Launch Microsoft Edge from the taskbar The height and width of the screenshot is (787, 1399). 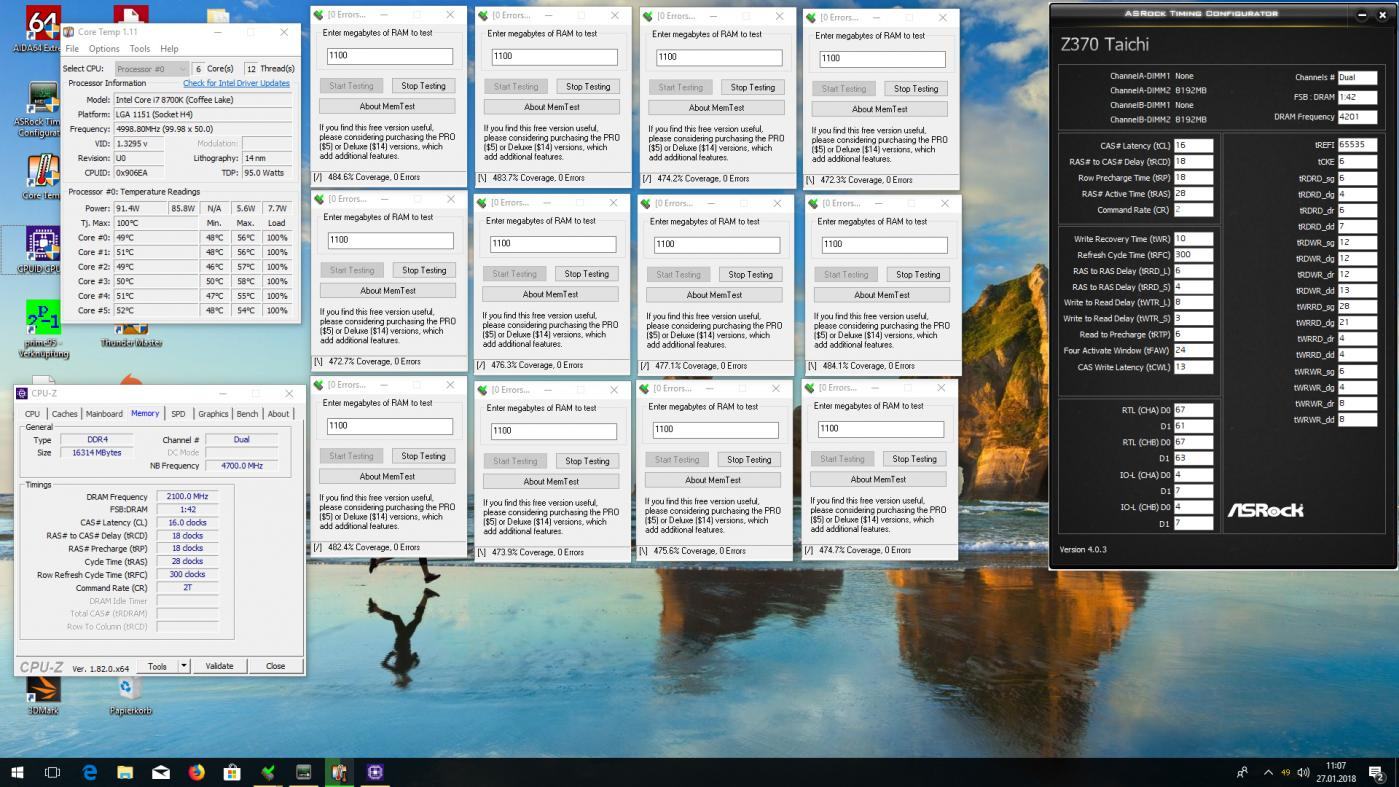tap(89, 772)
